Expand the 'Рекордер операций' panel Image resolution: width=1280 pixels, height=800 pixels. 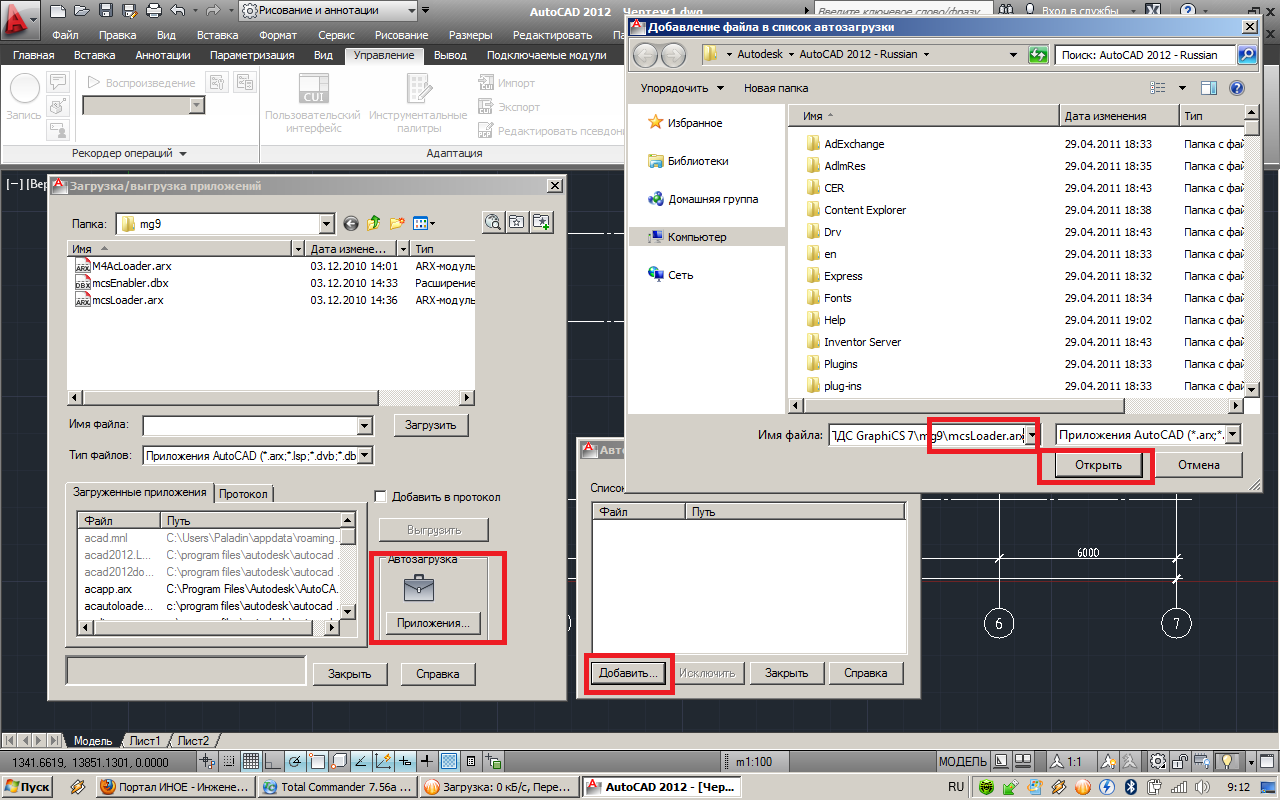coord(130,153)
